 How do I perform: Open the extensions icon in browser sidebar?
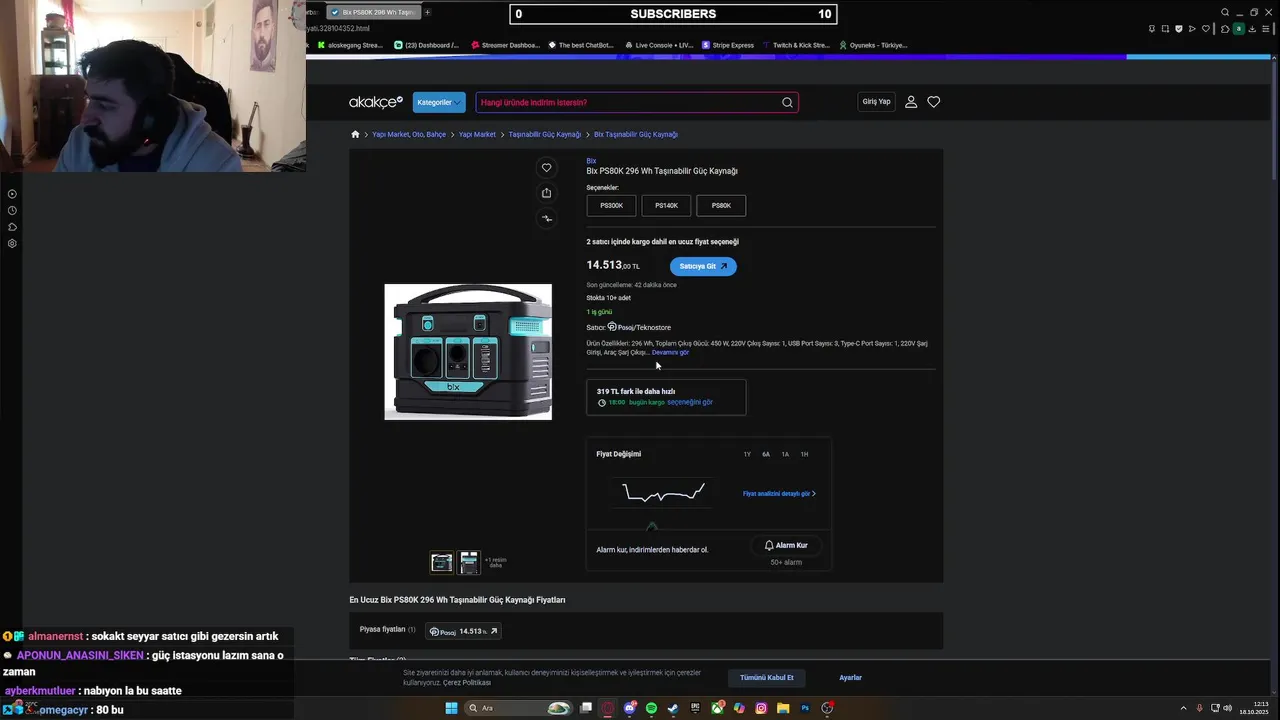click(x=12, y=227)
